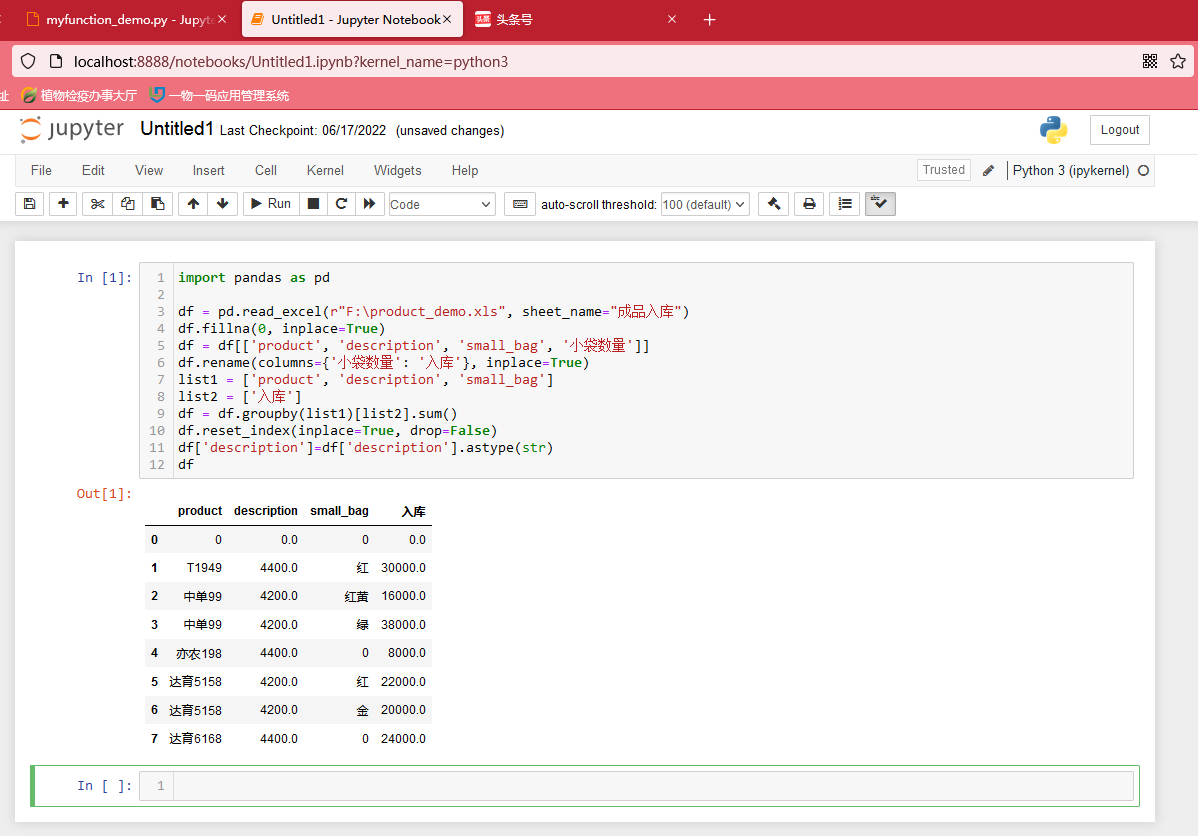Viewport: 1198px width, 836px height.
Task: Move selected cell down arrow
Action: [222, 204]
